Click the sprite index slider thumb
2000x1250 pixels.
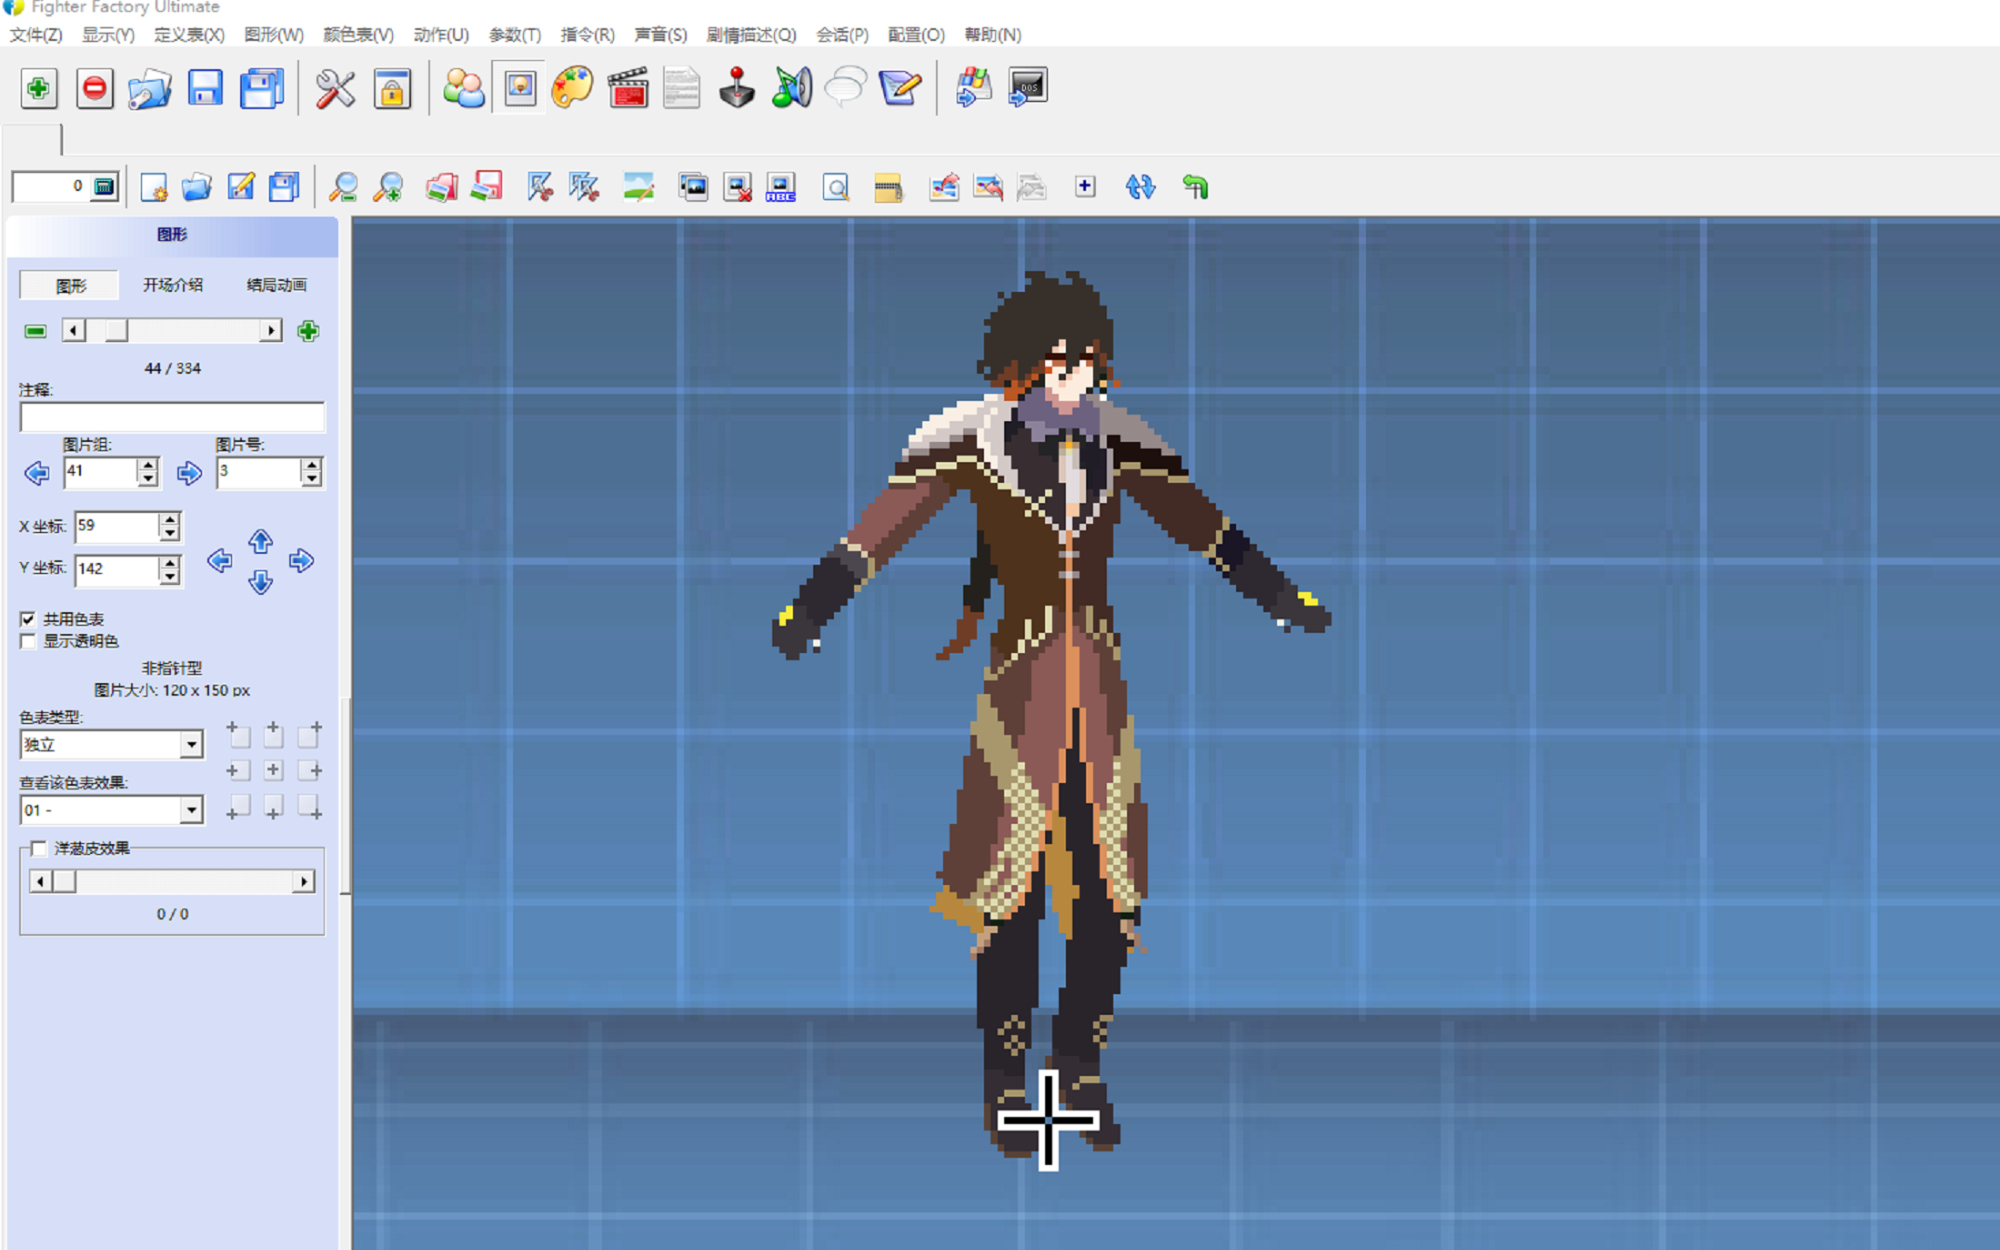click(117, 331)
